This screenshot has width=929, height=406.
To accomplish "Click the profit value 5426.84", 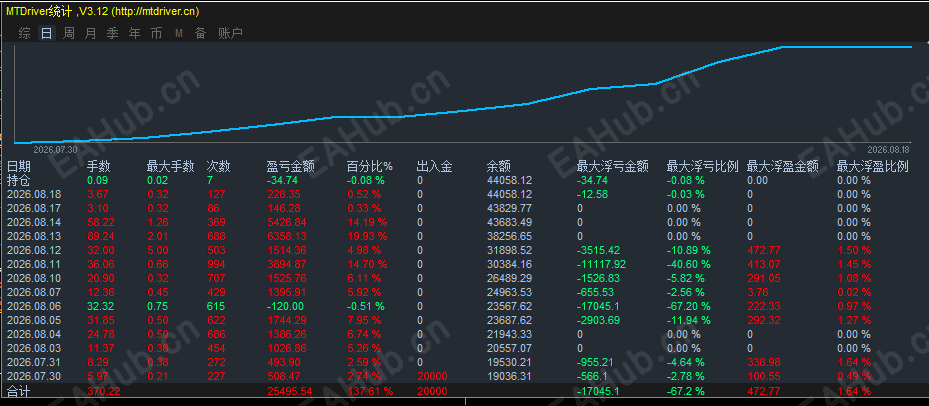I will click(x=287, y=222).
